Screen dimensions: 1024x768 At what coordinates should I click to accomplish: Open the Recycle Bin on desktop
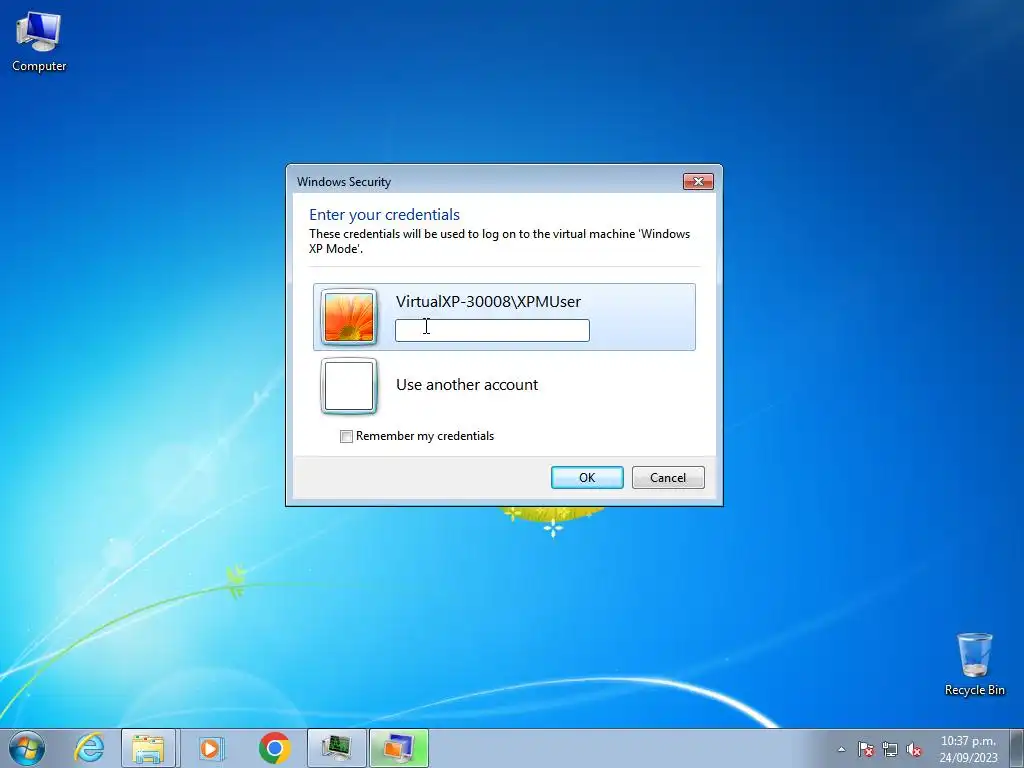tap(974, 664)
